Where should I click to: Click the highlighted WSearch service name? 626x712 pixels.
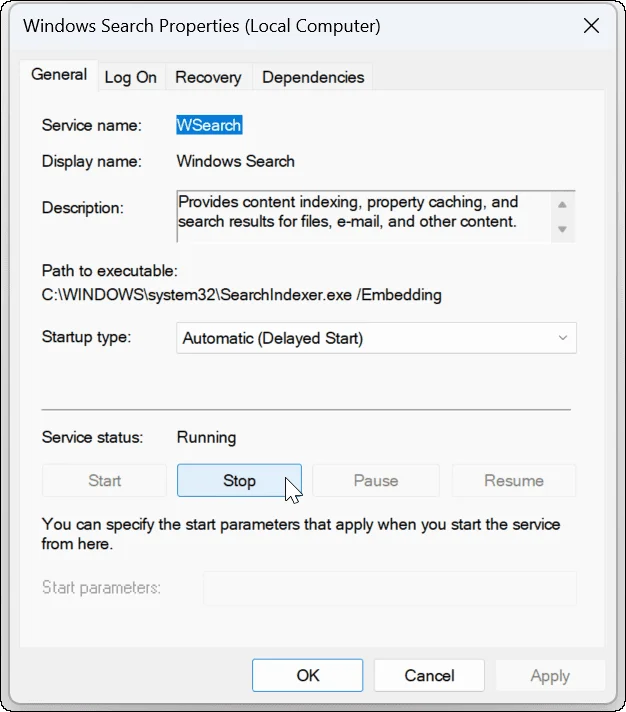coord(209,125)
